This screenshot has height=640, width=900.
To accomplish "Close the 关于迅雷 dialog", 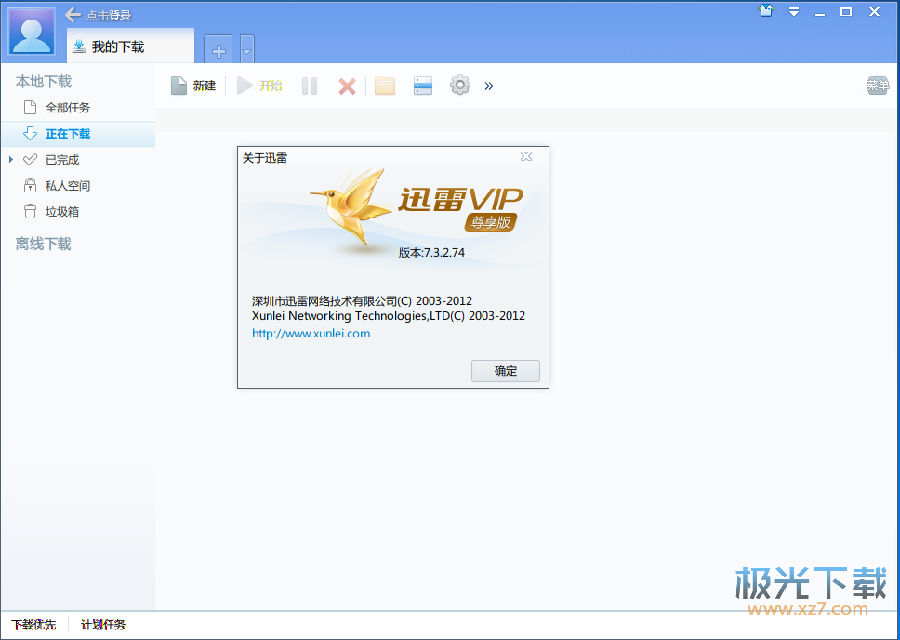I will pos(526,157).
